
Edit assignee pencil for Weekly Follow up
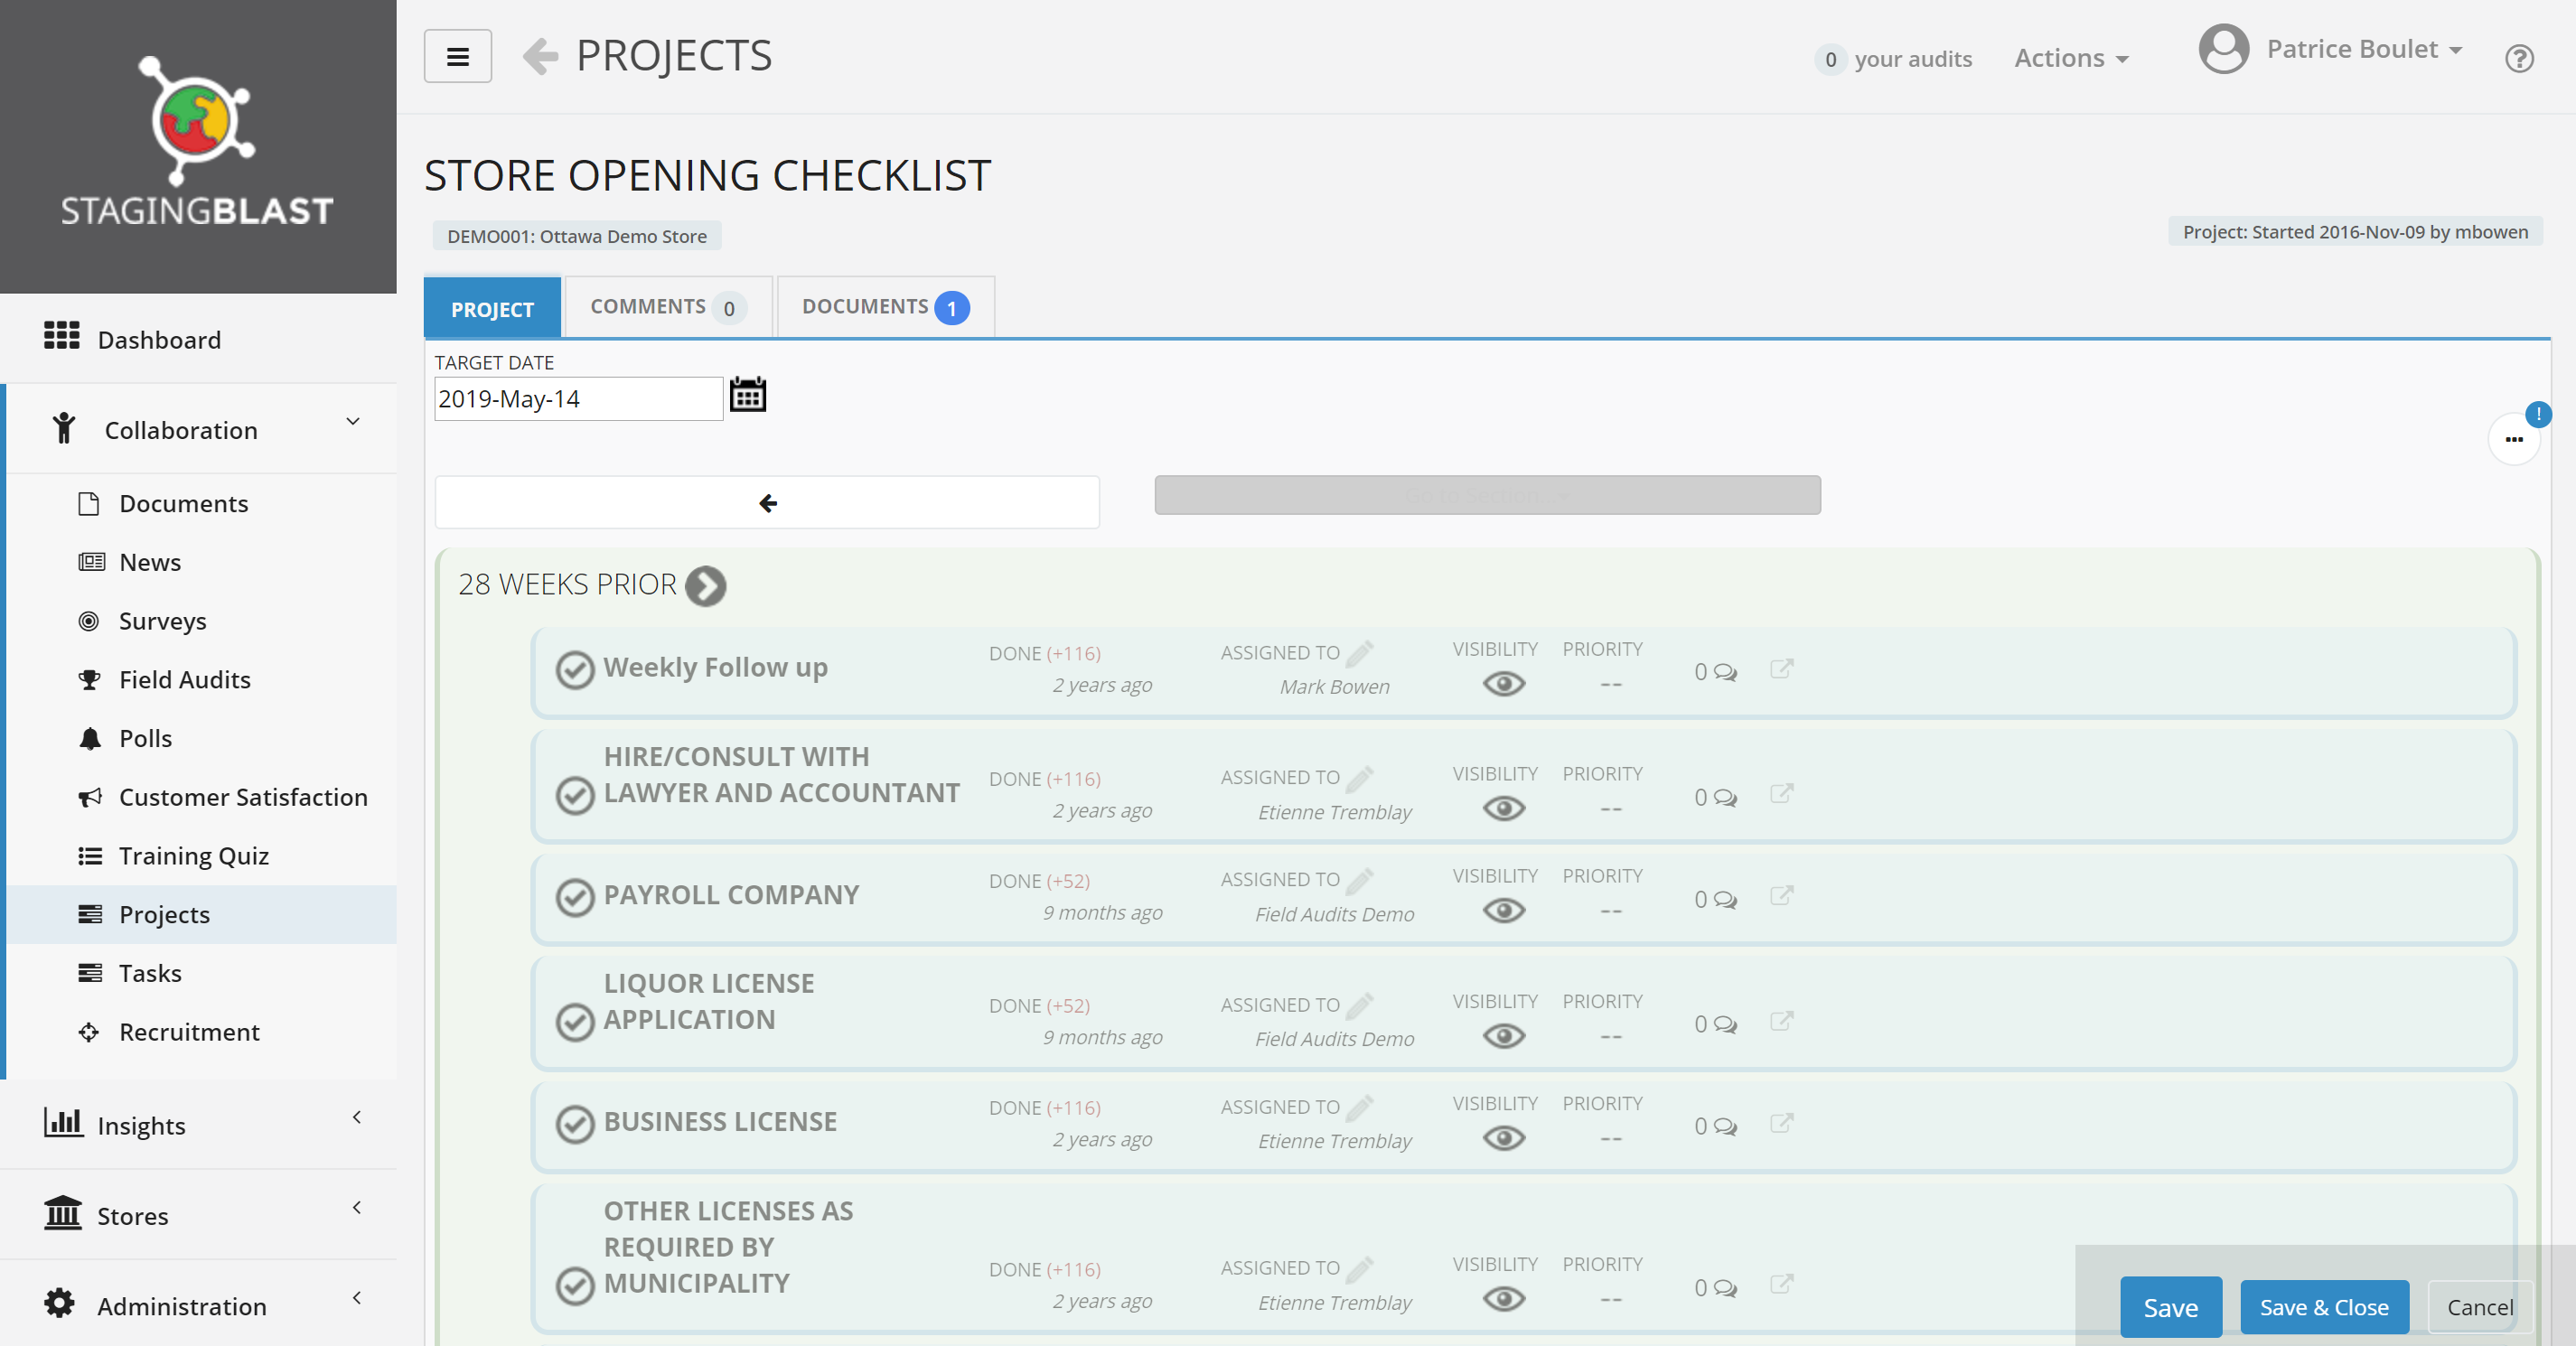click(1360, 652)
